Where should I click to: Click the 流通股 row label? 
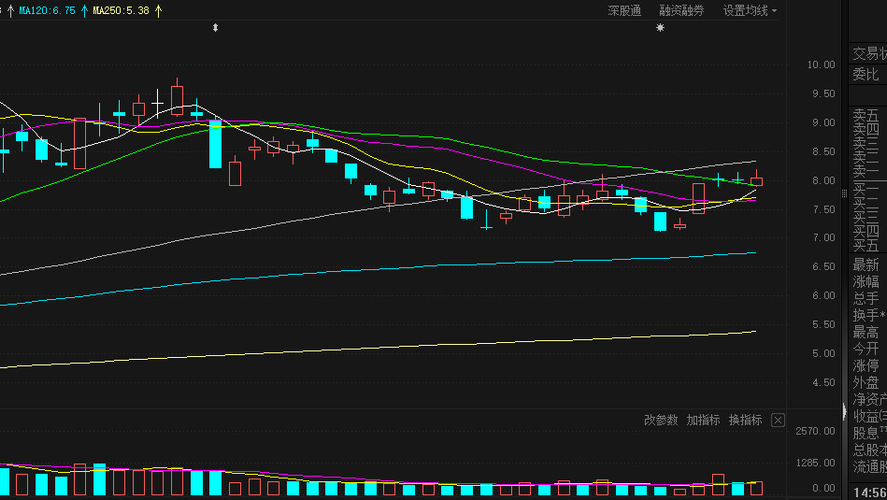870,467
